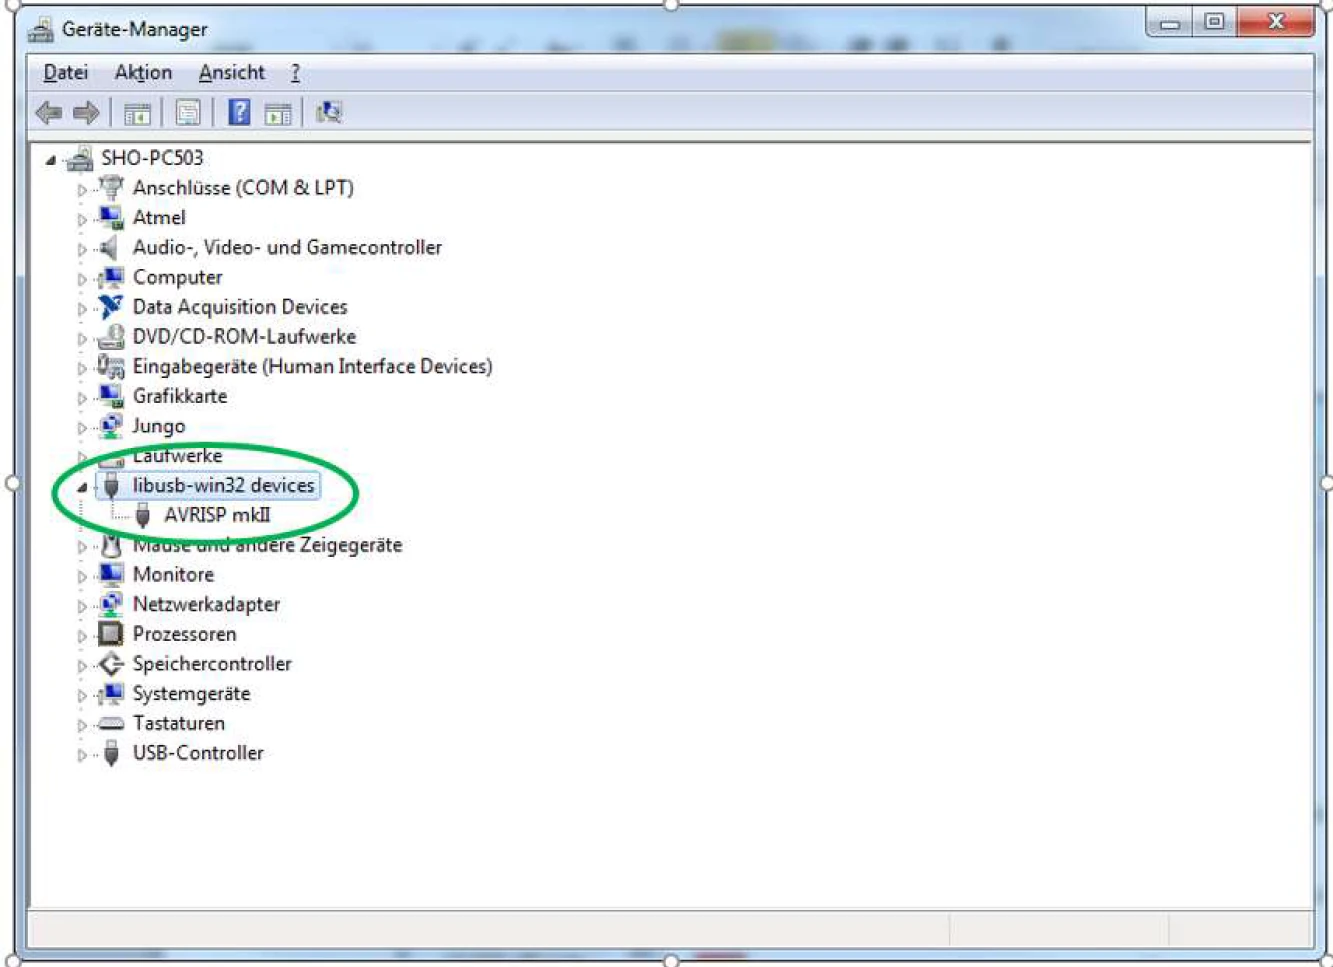Open the Properties toolbar icon
The image size is (1333, 967).
point(188,113)
